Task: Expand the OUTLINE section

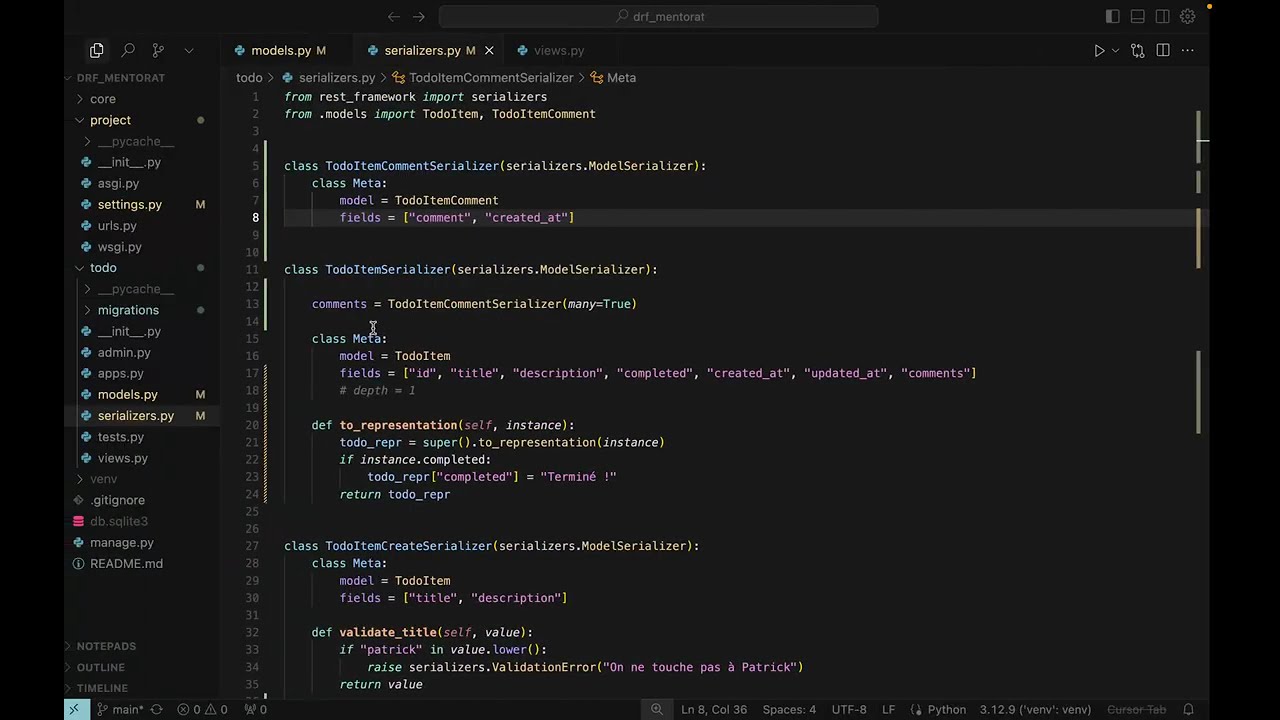Action: [101, 667]
